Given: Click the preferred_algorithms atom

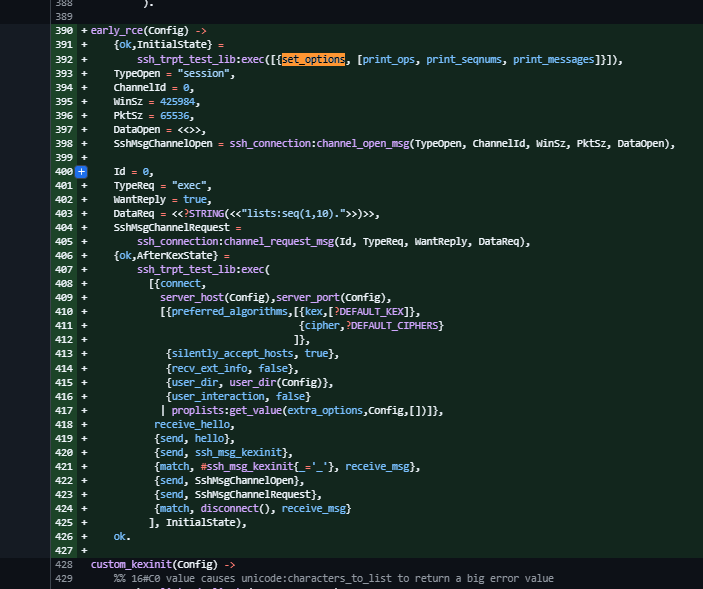Looking at the screenshot, I should [229, 312].
